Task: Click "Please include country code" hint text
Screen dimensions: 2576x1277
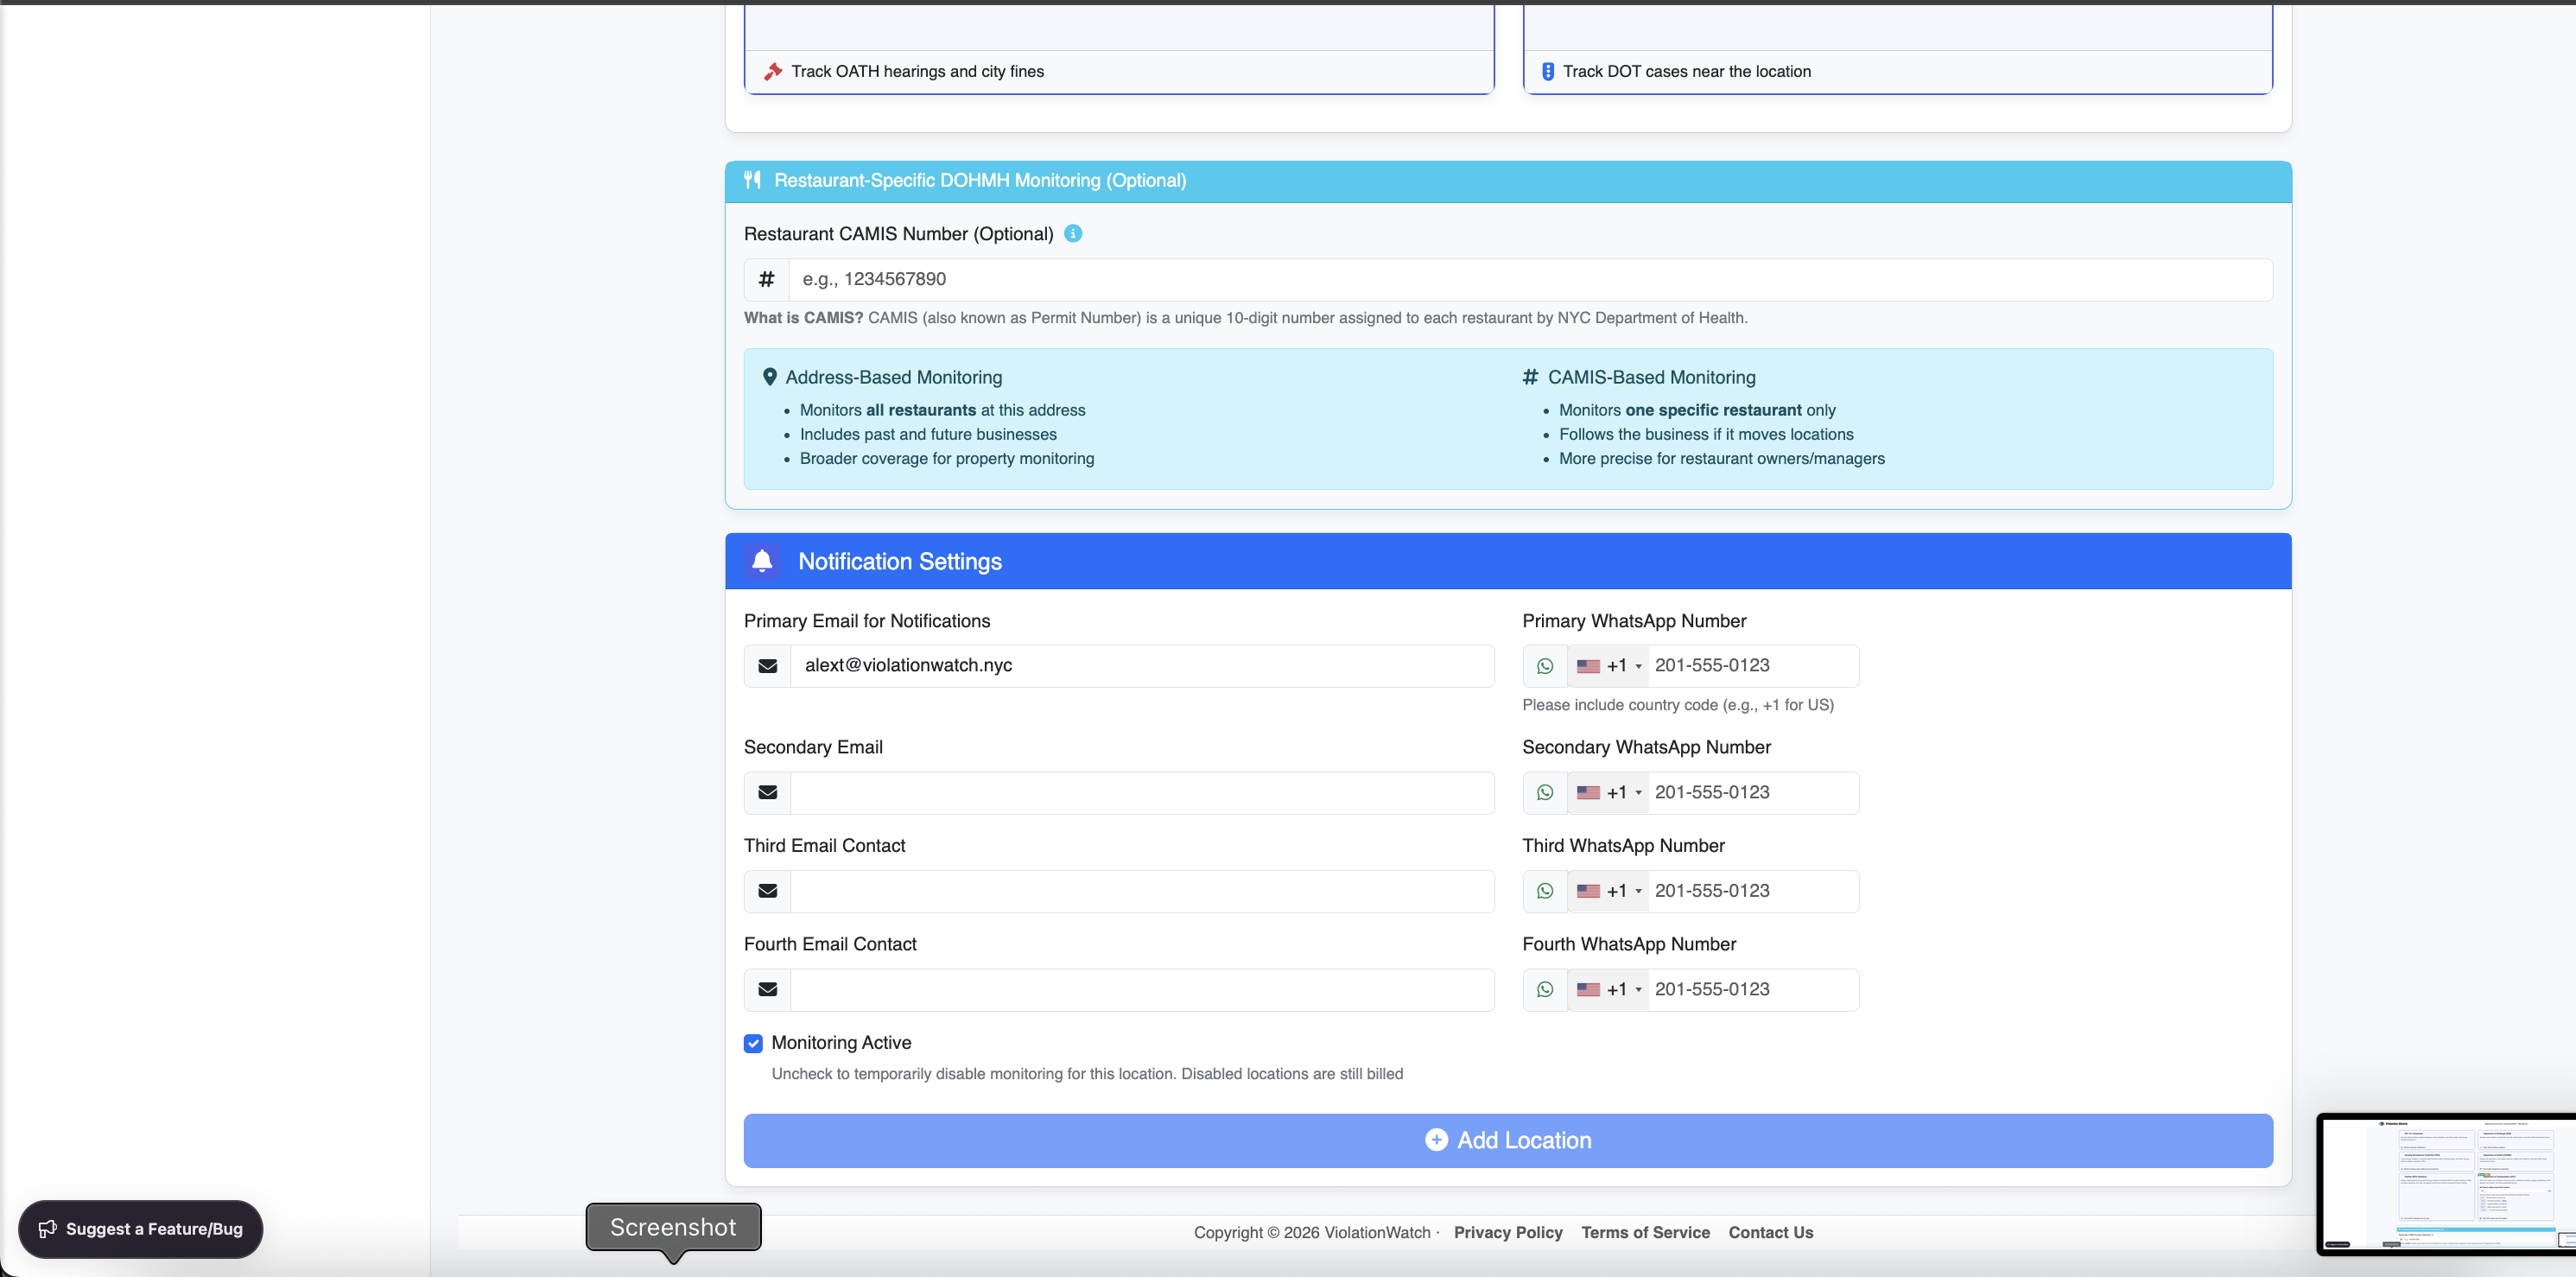Action: click(1678, 705)
